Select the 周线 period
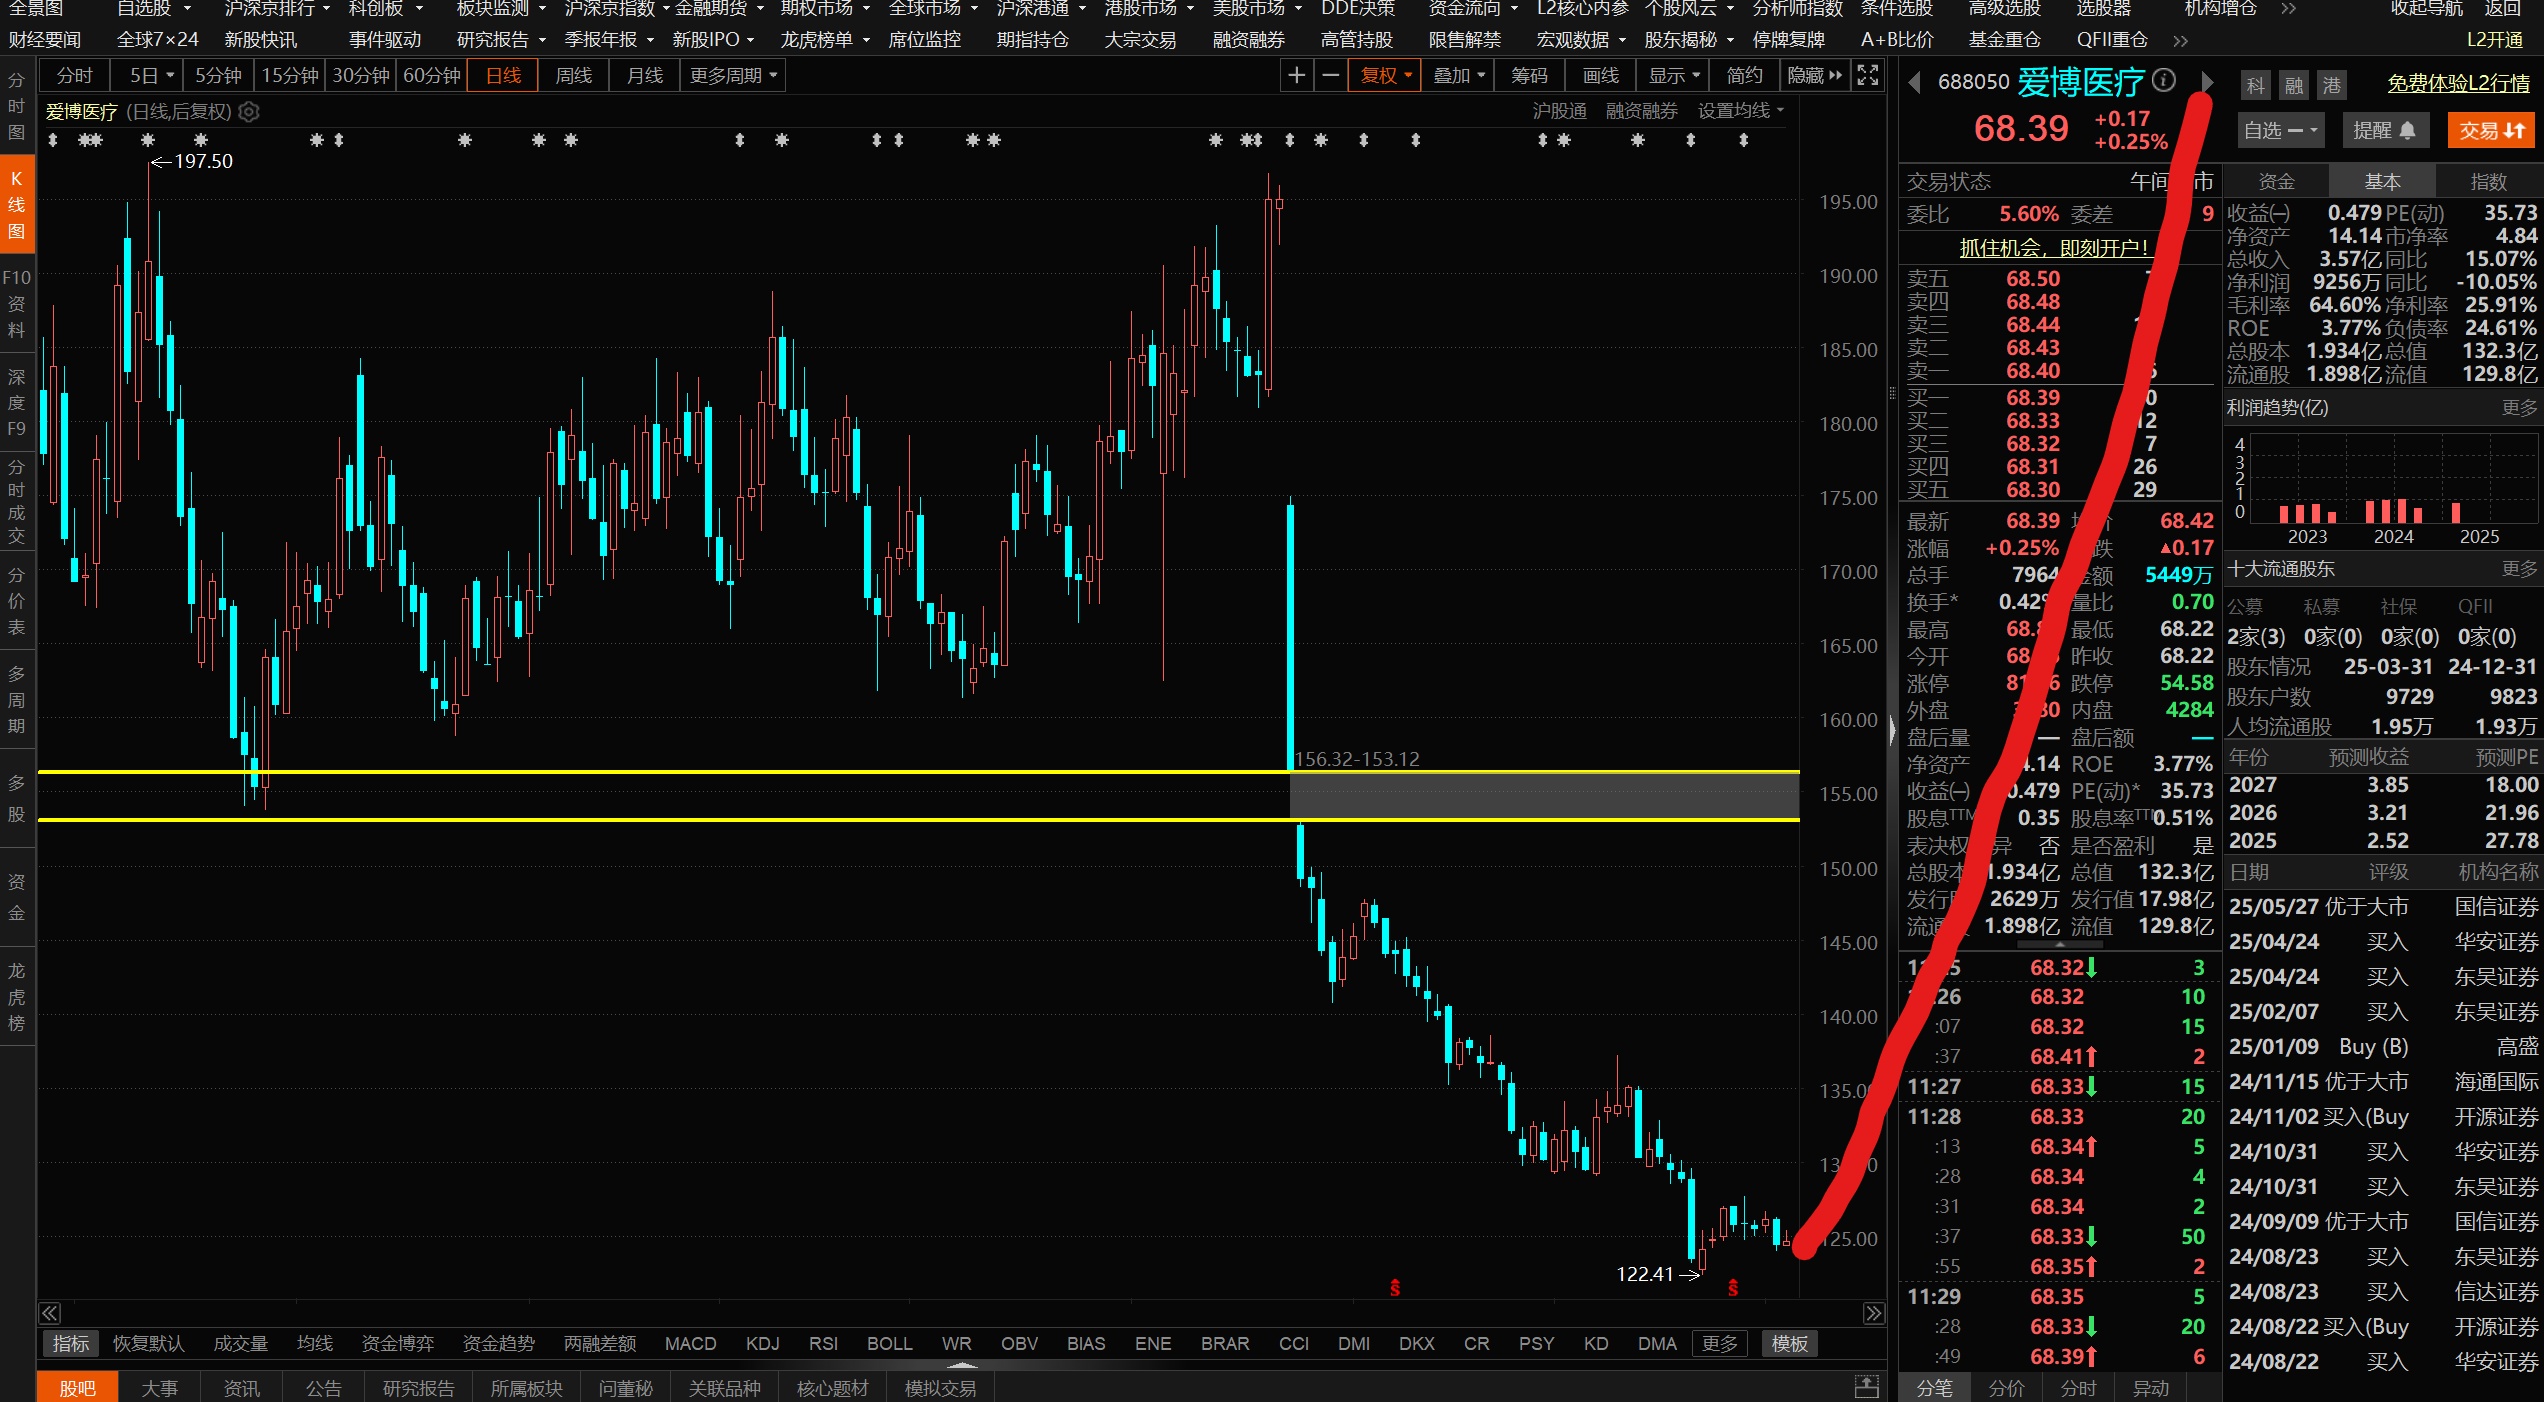 [574, 76]
